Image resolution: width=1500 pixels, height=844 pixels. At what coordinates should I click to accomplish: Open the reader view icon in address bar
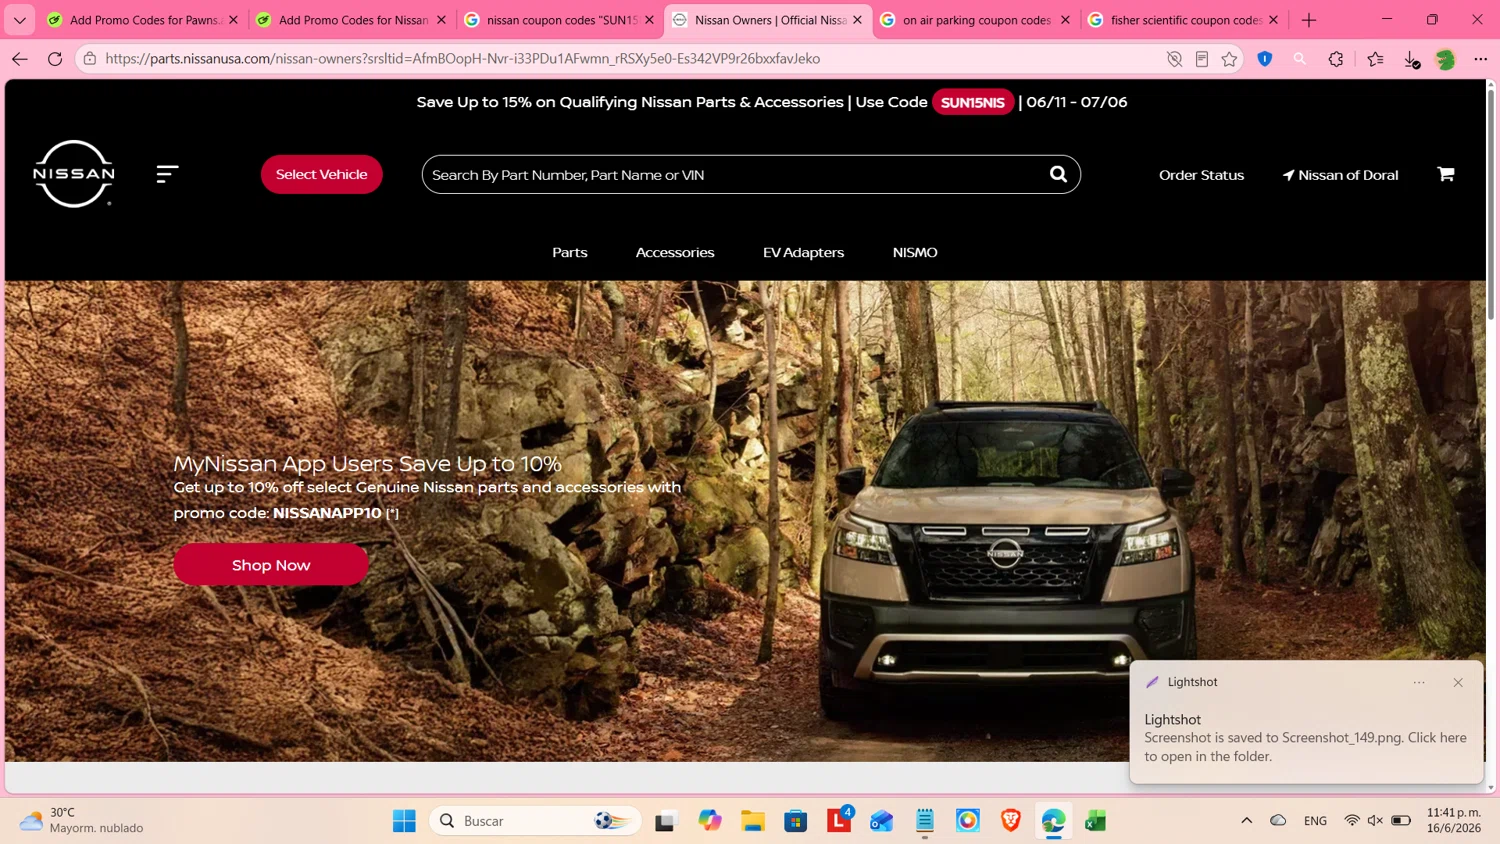pos(1202,59)
